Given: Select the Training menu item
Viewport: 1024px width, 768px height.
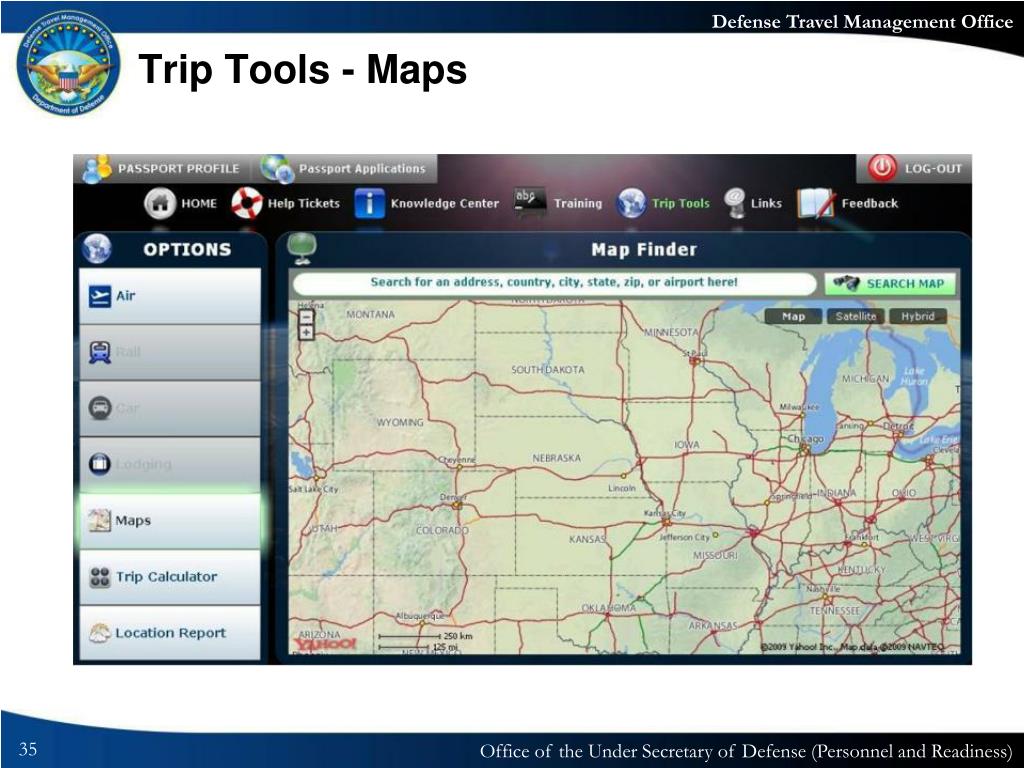Looking at the screenshot, I should click(x=578, y=203).
